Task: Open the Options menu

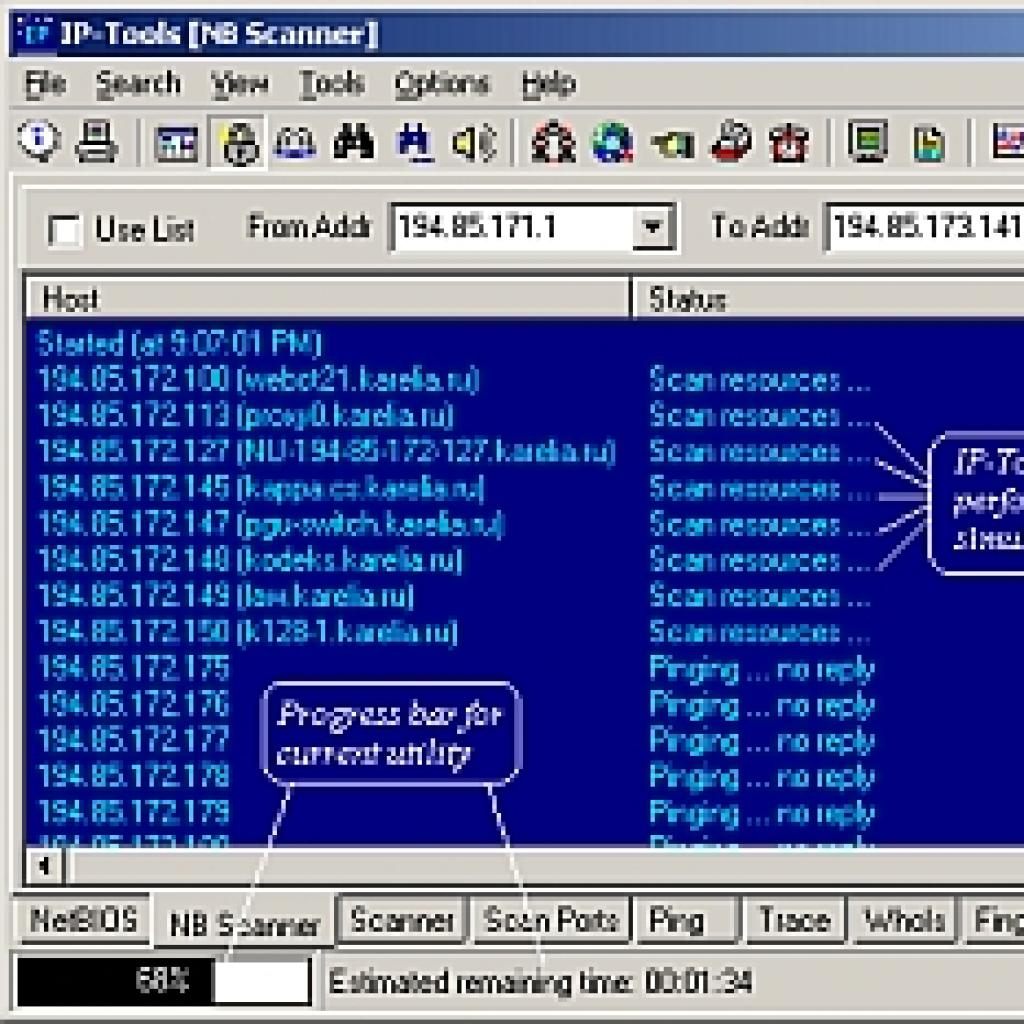Action: click(x=441, y=84)
